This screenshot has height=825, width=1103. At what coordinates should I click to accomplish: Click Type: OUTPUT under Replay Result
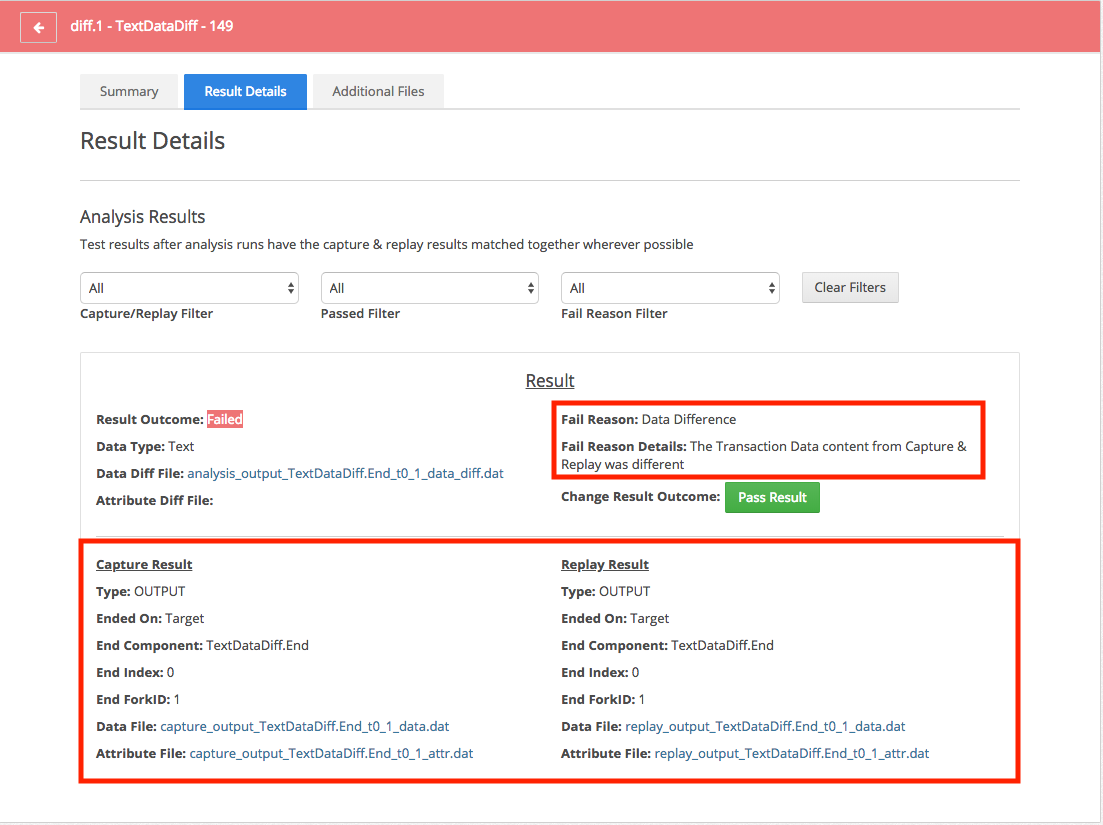[606, 591]
